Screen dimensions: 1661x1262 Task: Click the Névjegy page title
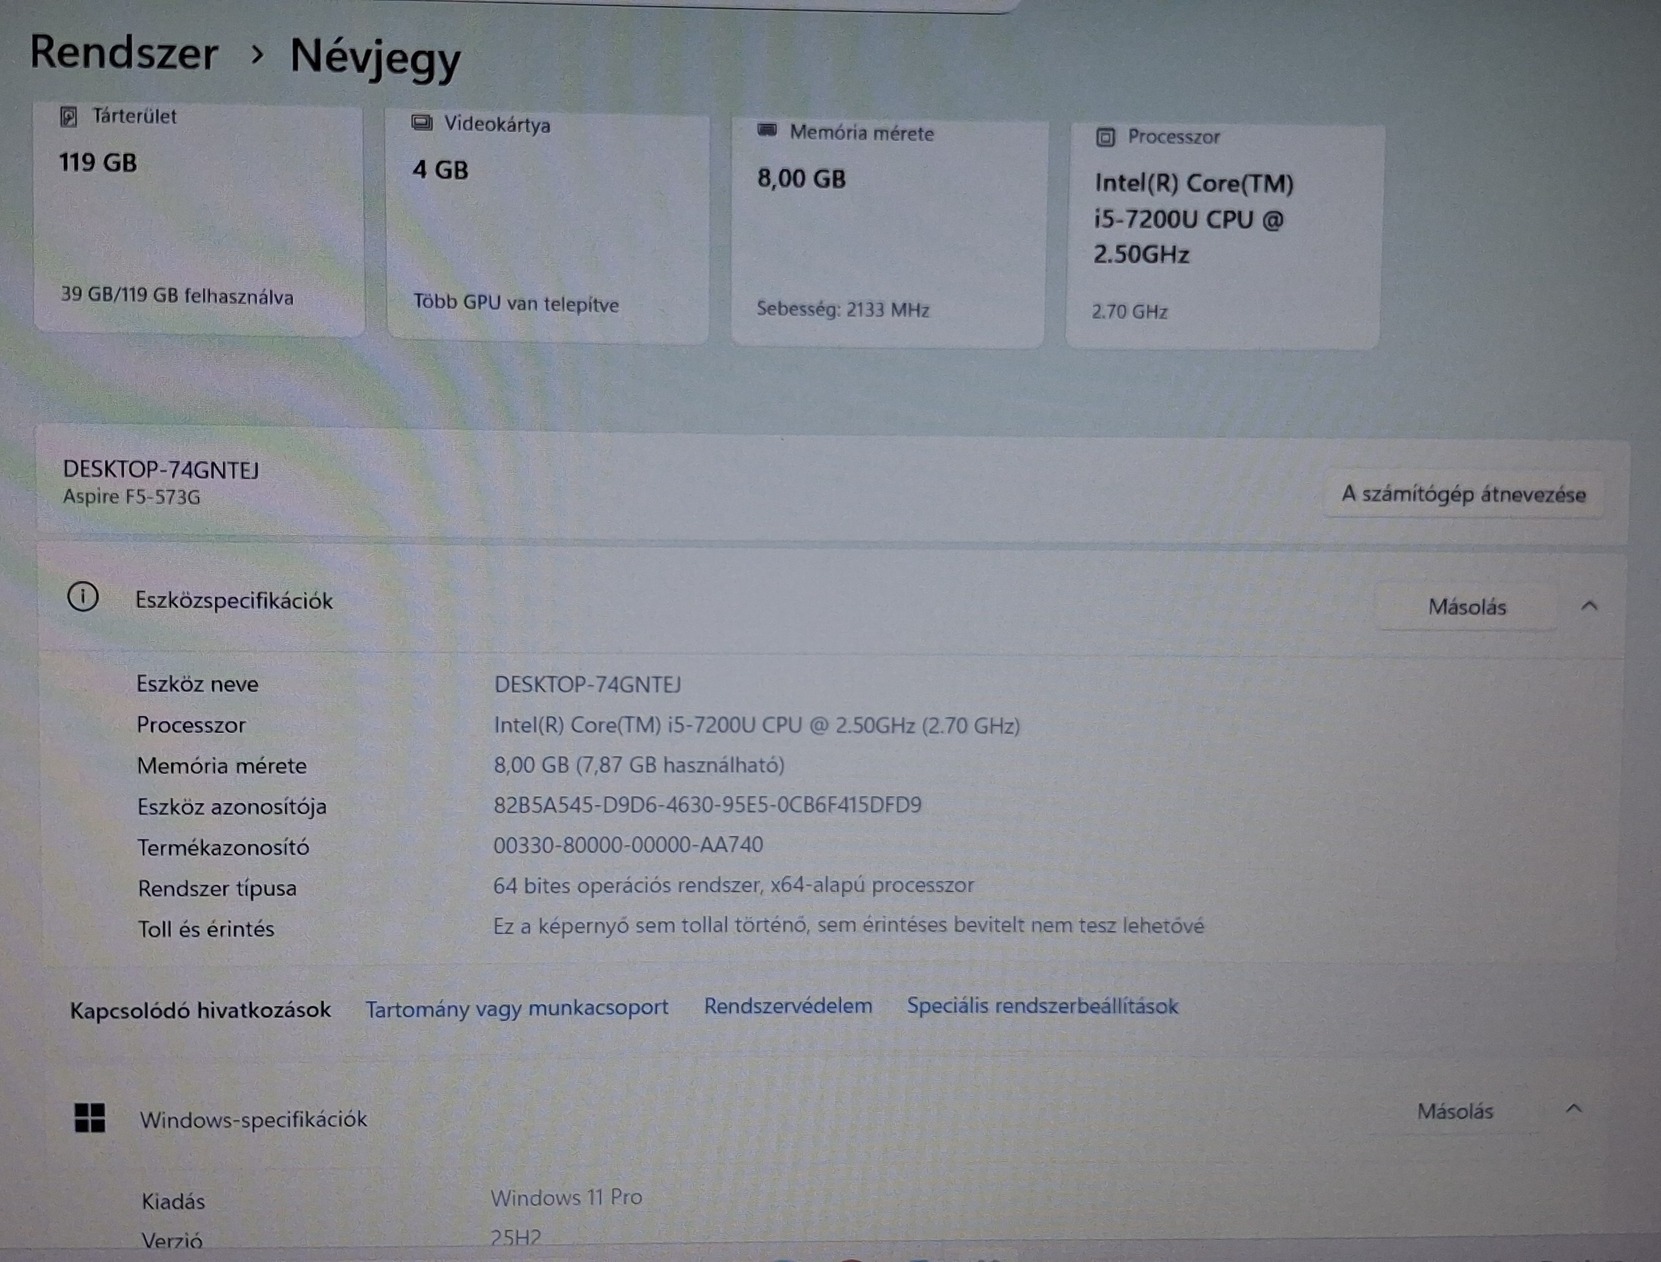pos(376,57)
